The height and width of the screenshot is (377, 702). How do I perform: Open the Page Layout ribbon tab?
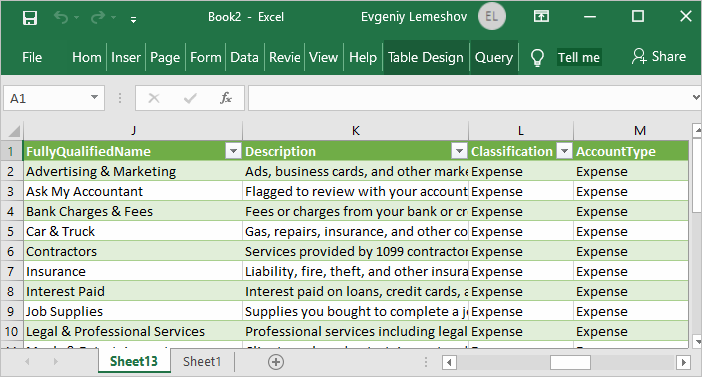coord(165,57)
